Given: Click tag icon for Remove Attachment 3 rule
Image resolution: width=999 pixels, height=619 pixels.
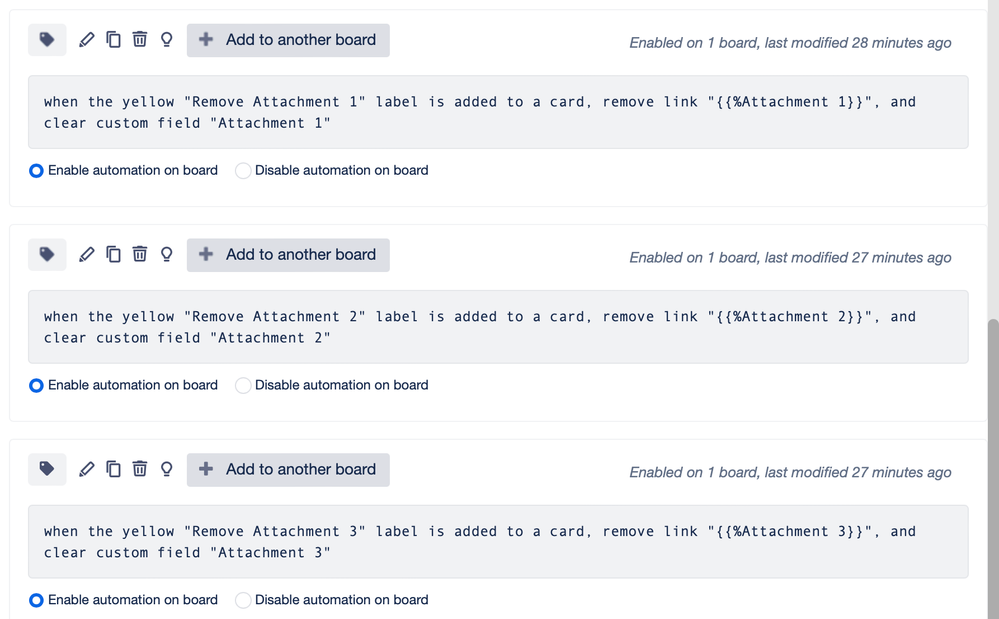Looking at the screenshot, I should pyautogui.click(x=47, y=469).
